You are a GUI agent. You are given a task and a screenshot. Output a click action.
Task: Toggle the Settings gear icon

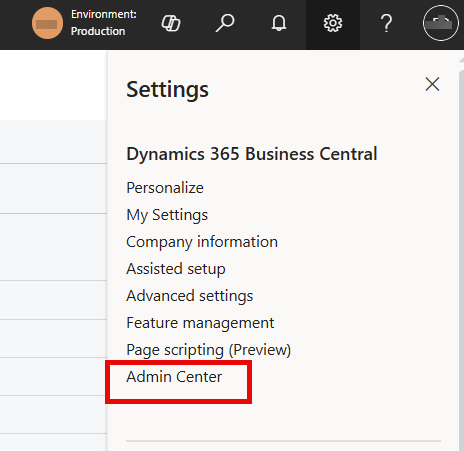pyautogui.click(x=333, y=23)
